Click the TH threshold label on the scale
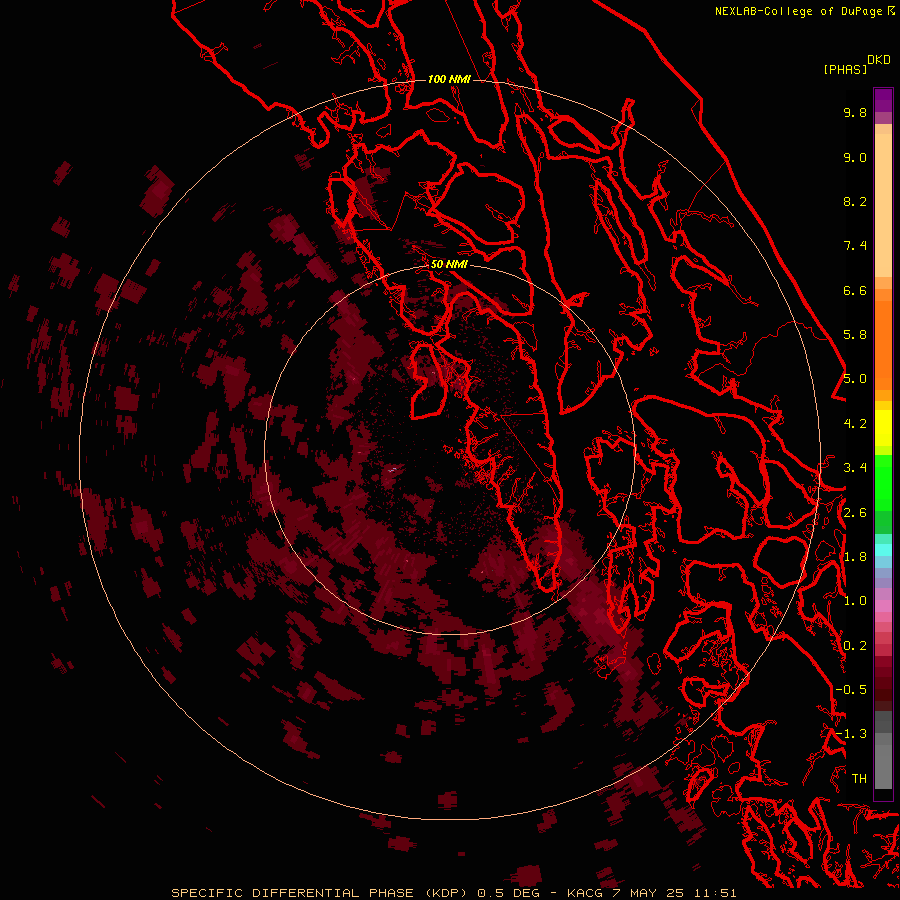Screen dimensions: 900x900 pyautogui.click(x=859, y=779)
